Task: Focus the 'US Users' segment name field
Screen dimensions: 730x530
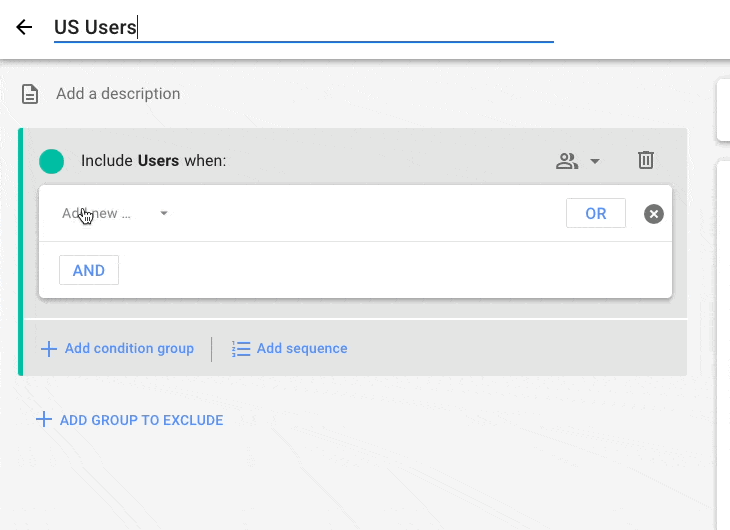Action: coord(300,27)
